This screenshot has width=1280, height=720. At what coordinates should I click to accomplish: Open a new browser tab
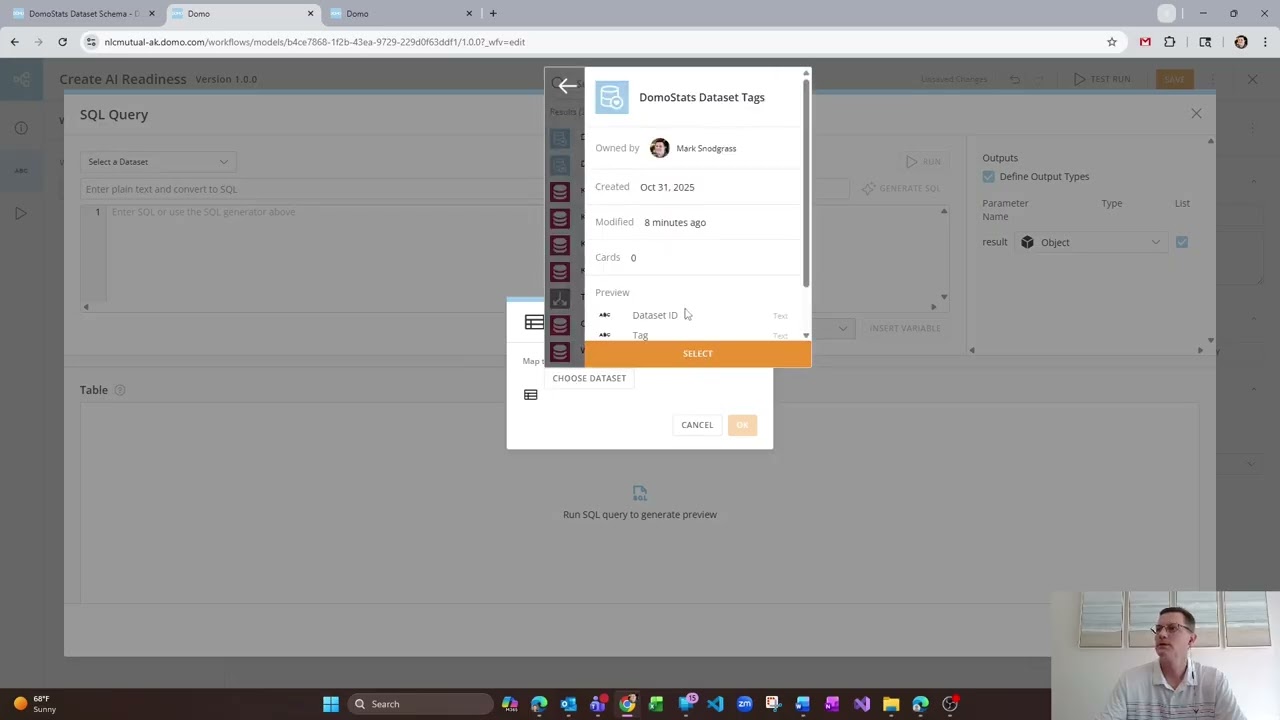tap(493, 14)
